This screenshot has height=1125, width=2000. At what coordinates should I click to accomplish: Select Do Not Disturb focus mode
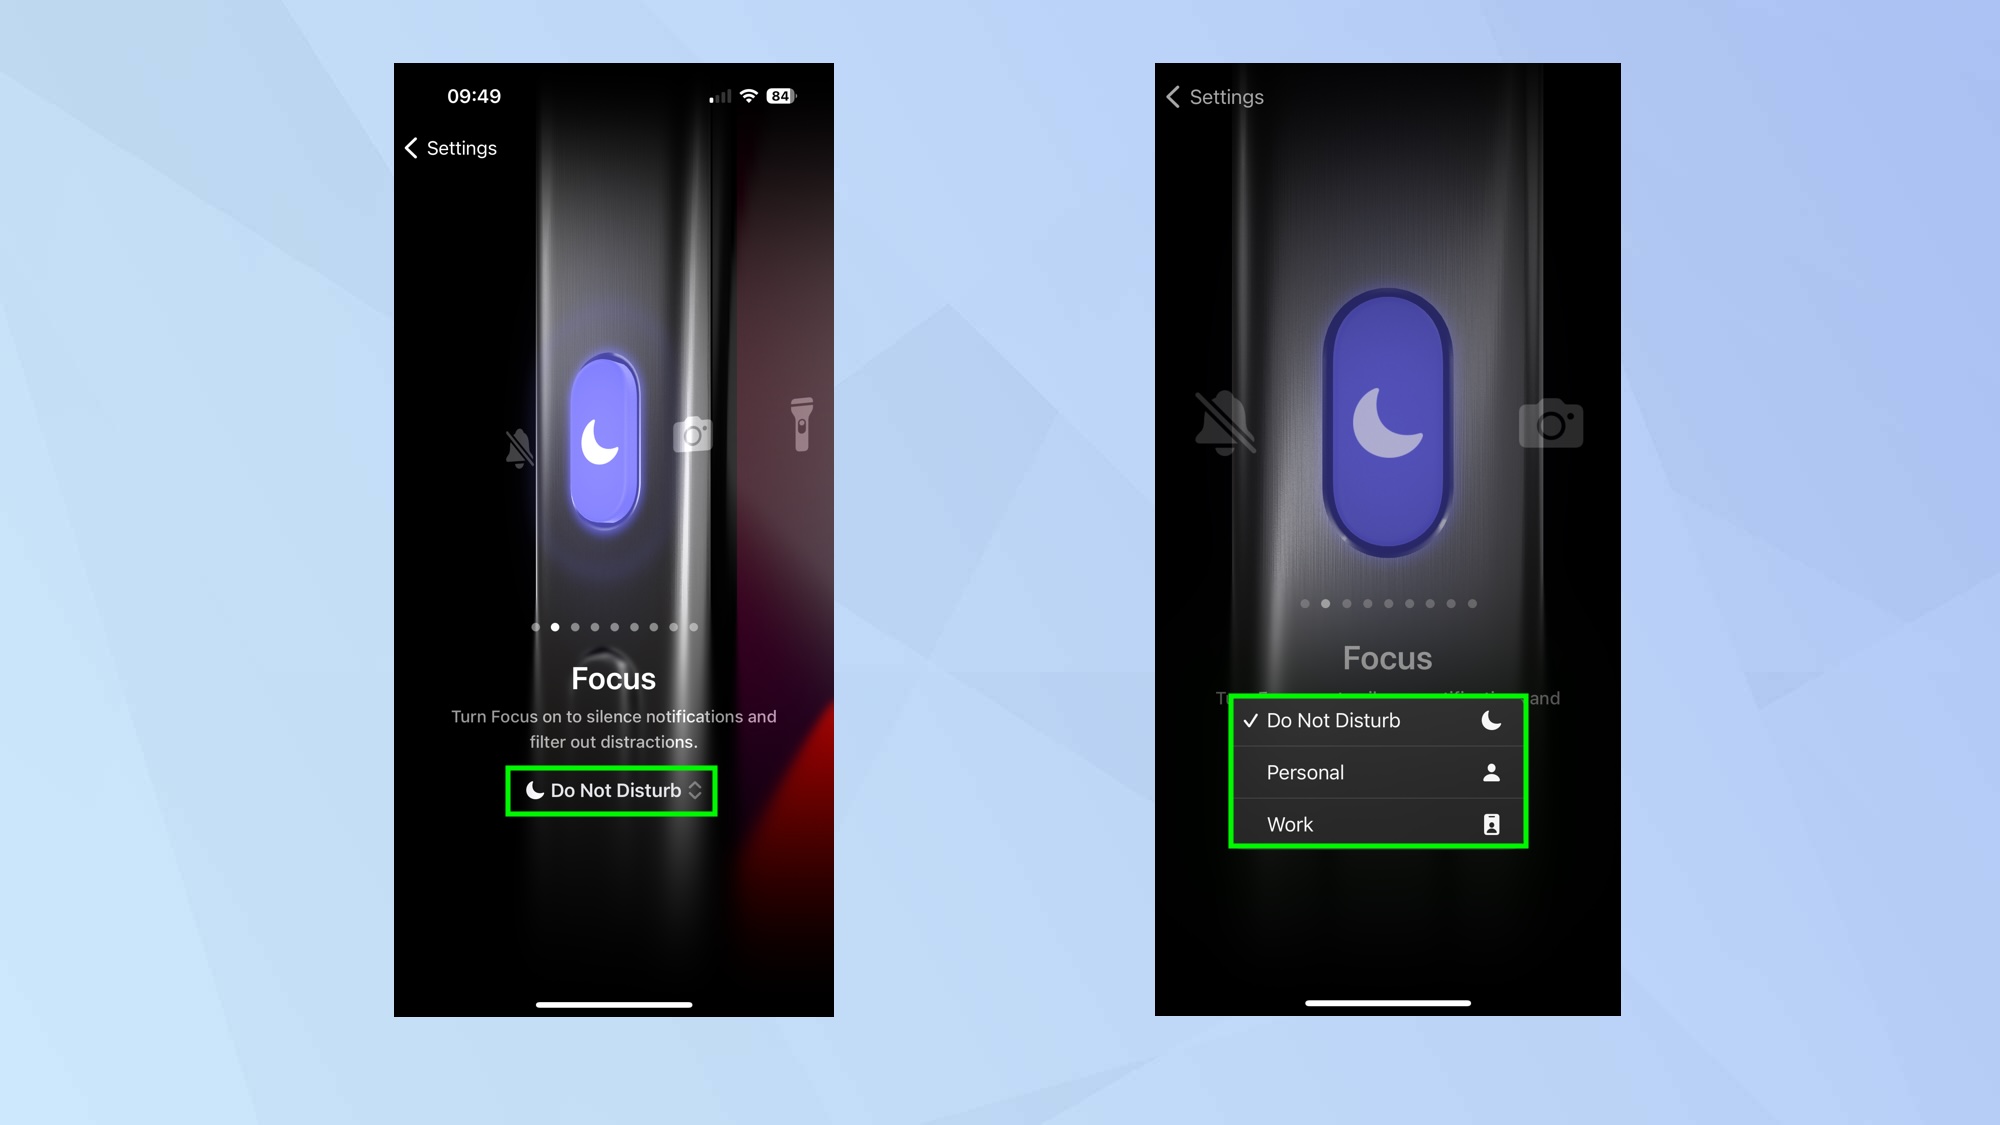point(1376,720)
